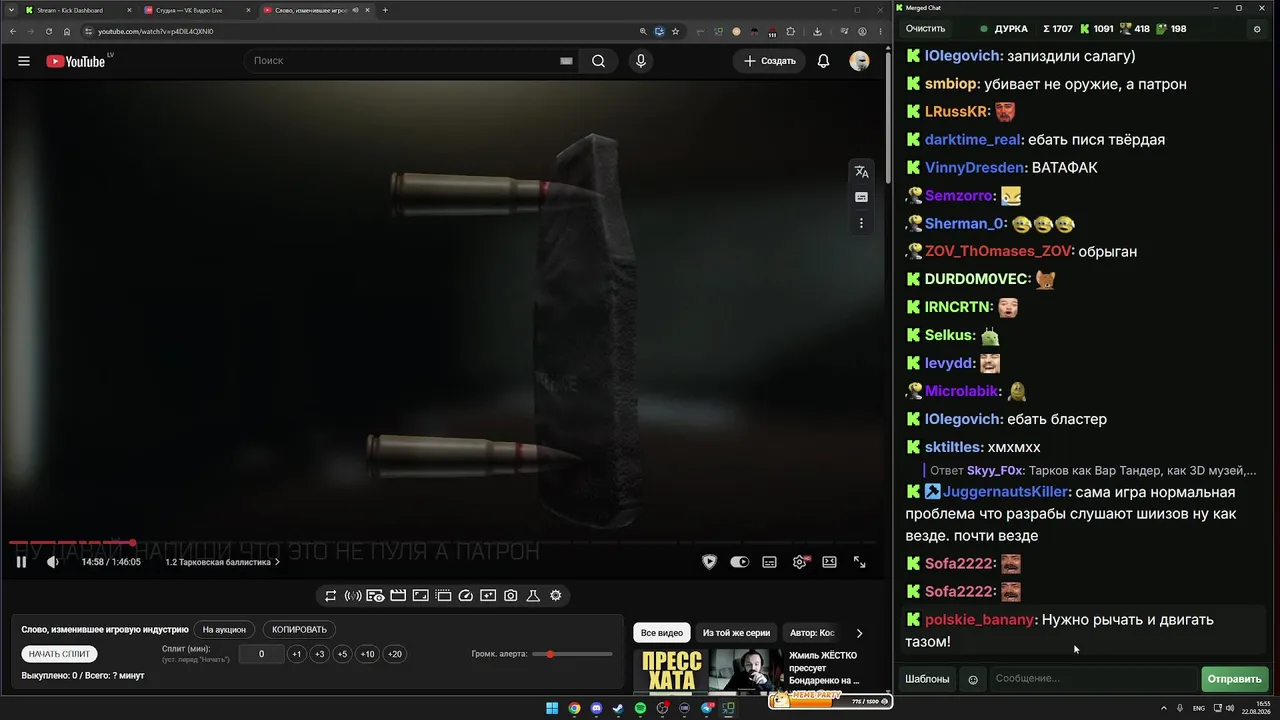1280x720 pixels.
Task: Open Discord from the taskbar
Action: [x=597, y=709]
